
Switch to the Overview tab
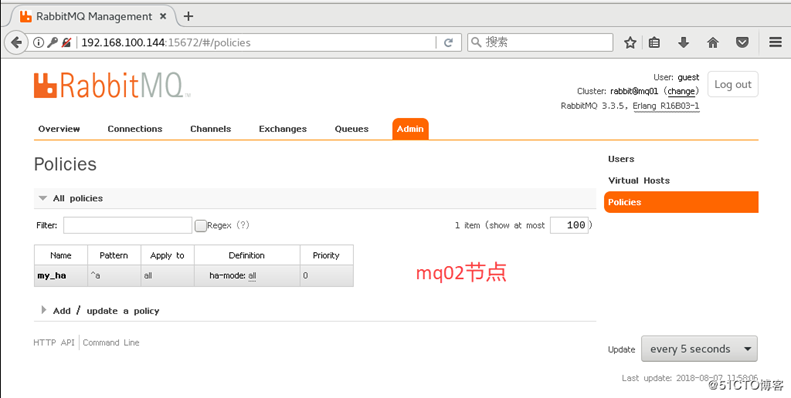59,129
